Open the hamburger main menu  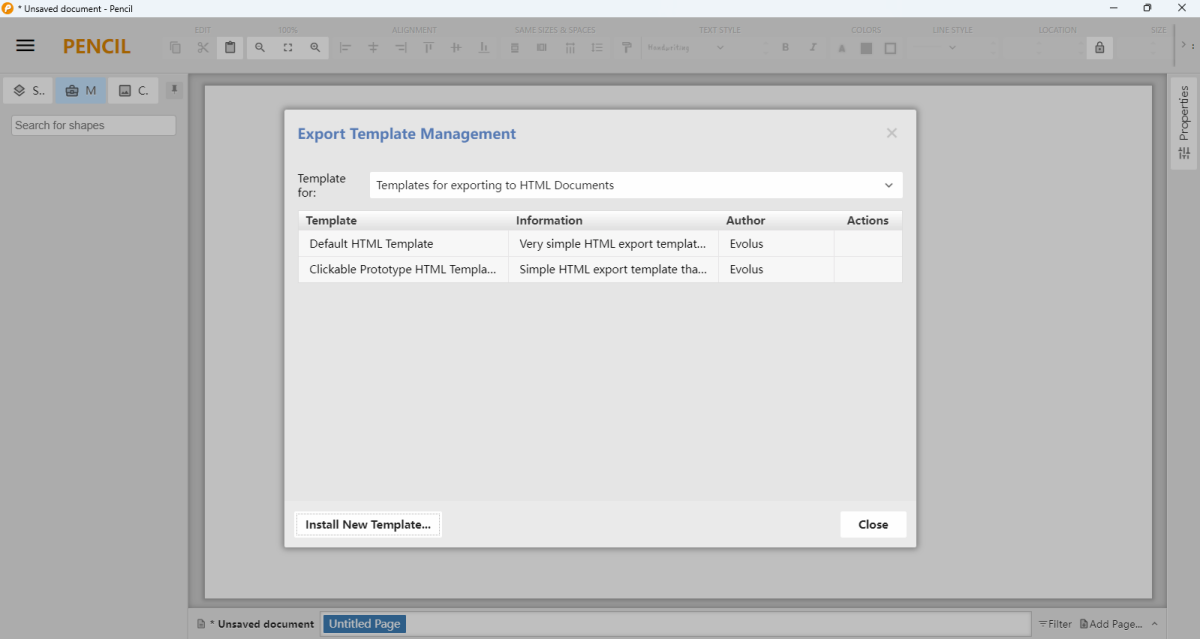click(x=25, y=46)
